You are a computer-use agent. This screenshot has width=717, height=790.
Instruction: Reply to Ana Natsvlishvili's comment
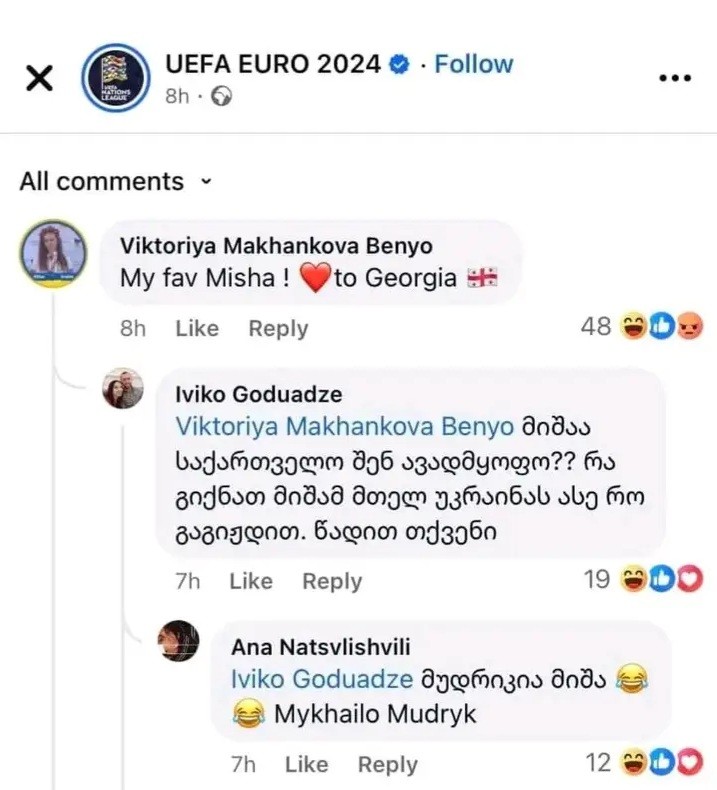point(387,765)
